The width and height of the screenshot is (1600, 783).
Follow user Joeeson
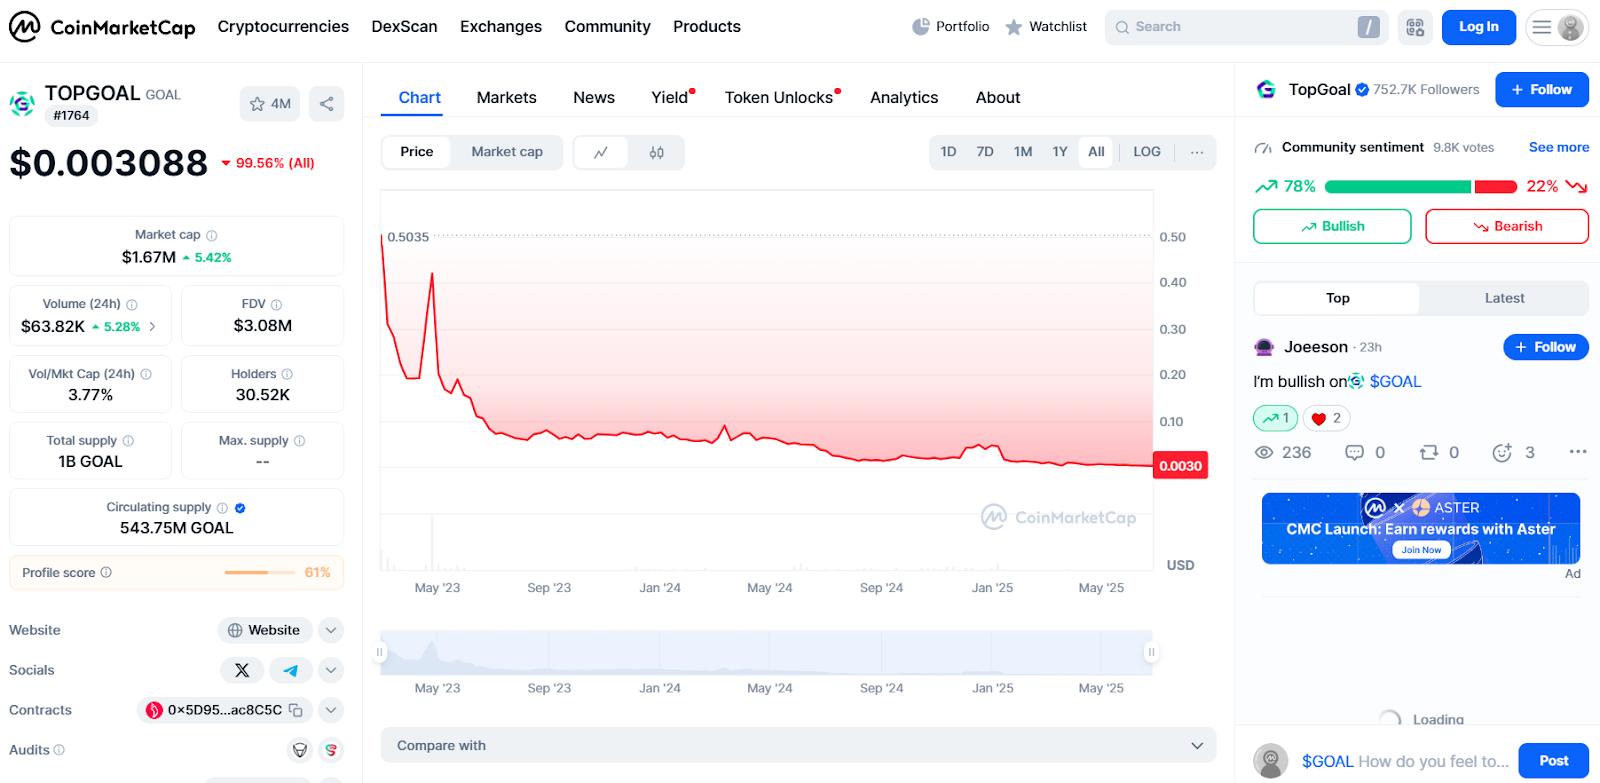[x=1546, y=347]
